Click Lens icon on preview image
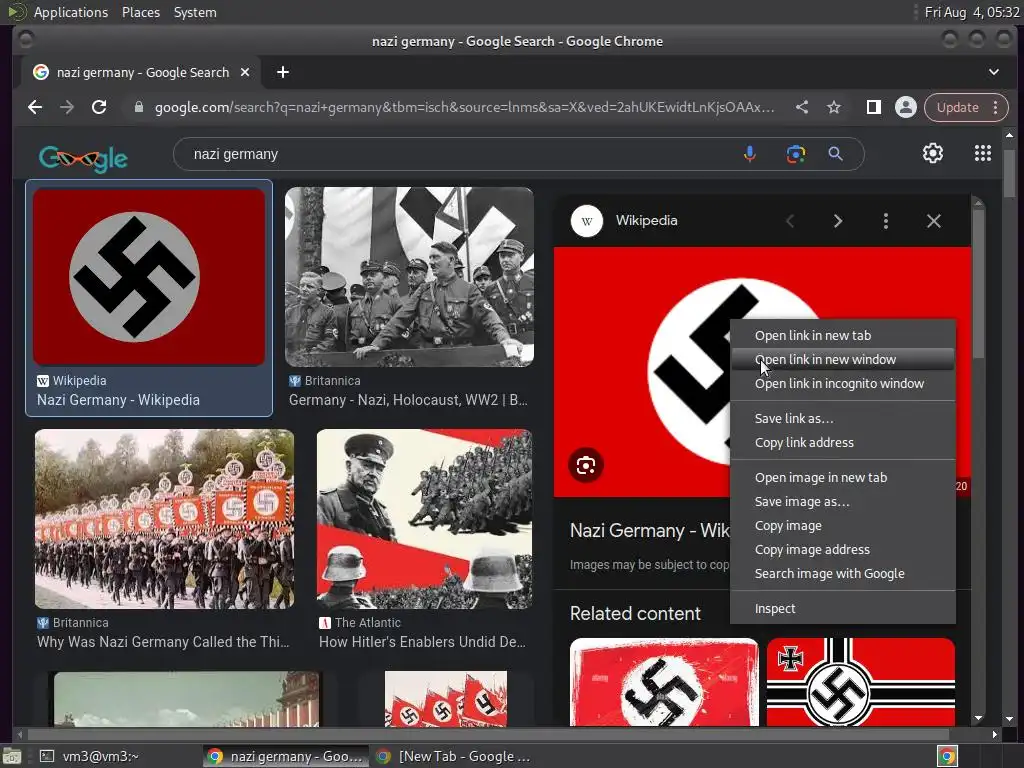Viewport: 1024px width, 768px height. coord(586,465)
